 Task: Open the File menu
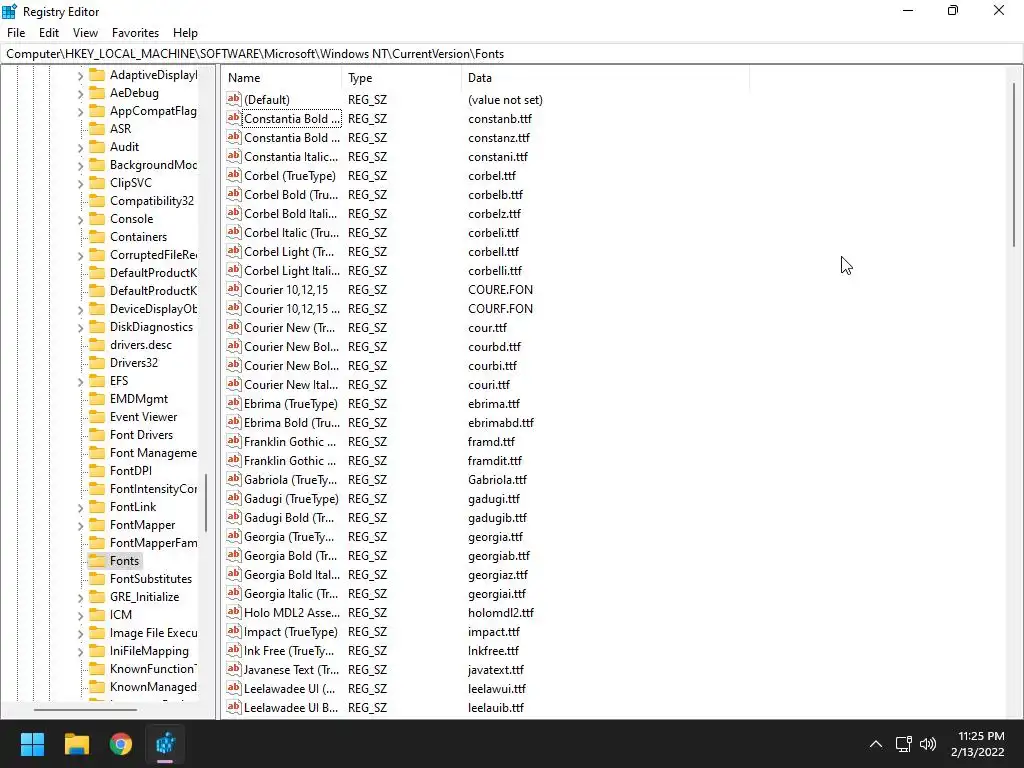pyautogui.click(x=16, y=33)
